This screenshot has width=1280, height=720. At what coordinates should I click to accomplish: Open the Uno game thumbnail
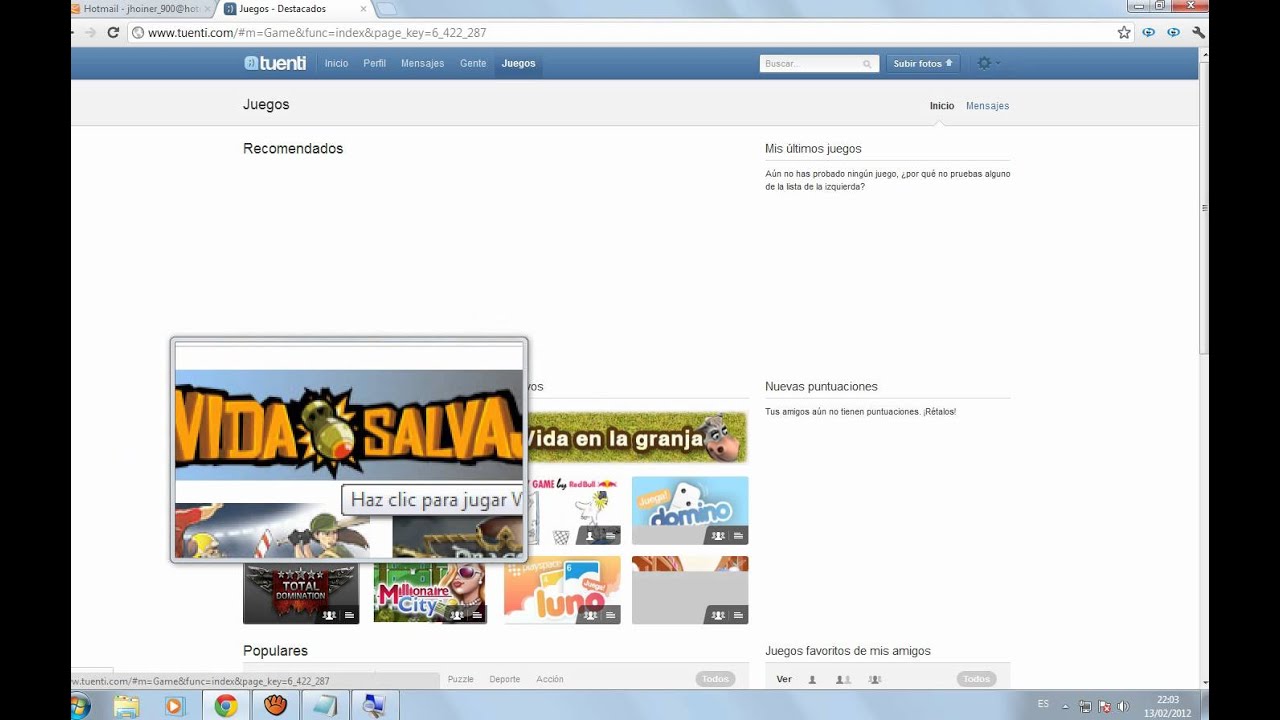point(562,590)
